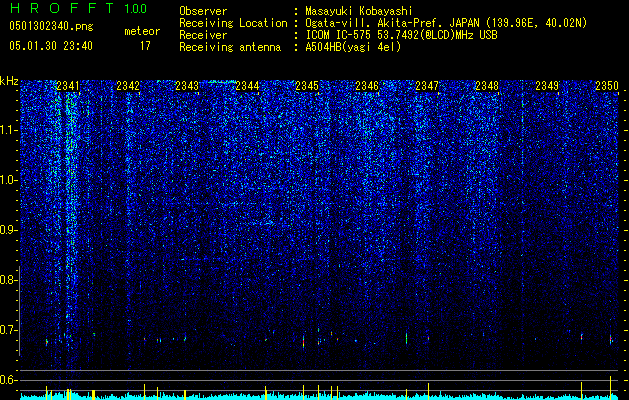
Task: Click the file name 0501302340.png
Action: point(51,26)
